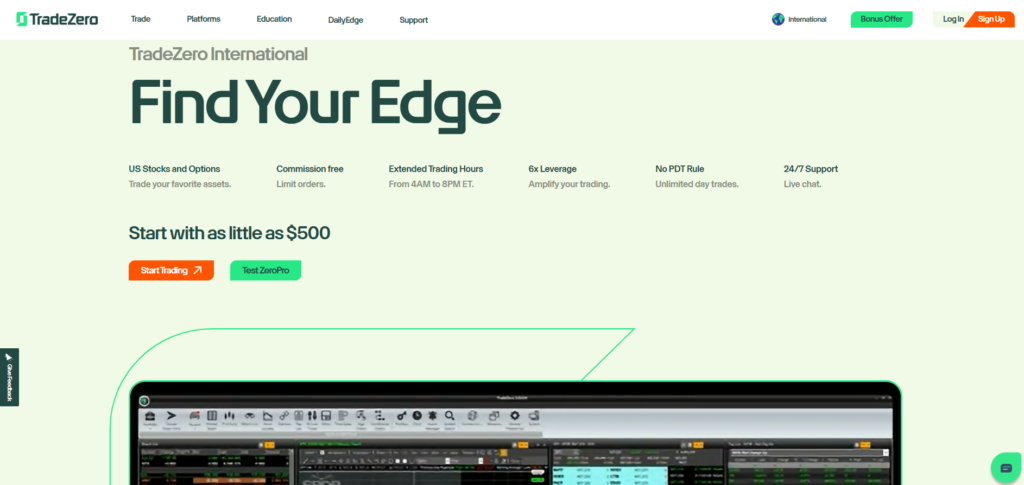
Task: Click the clock icon in ZeroPro toolbar
Action: click(x=417, y=415)
